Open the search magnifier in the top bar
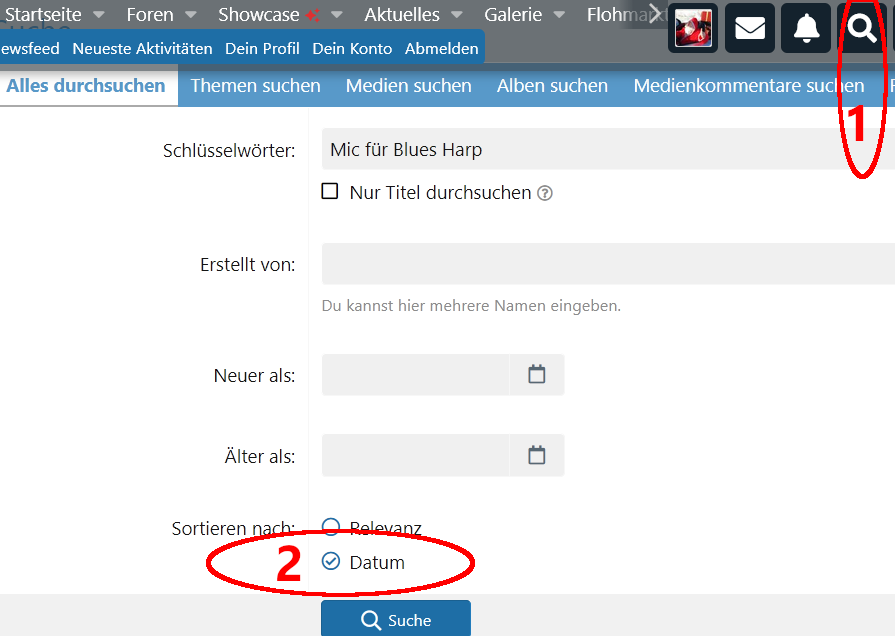The height and width of the screenshot is (636, 895). 861,27
